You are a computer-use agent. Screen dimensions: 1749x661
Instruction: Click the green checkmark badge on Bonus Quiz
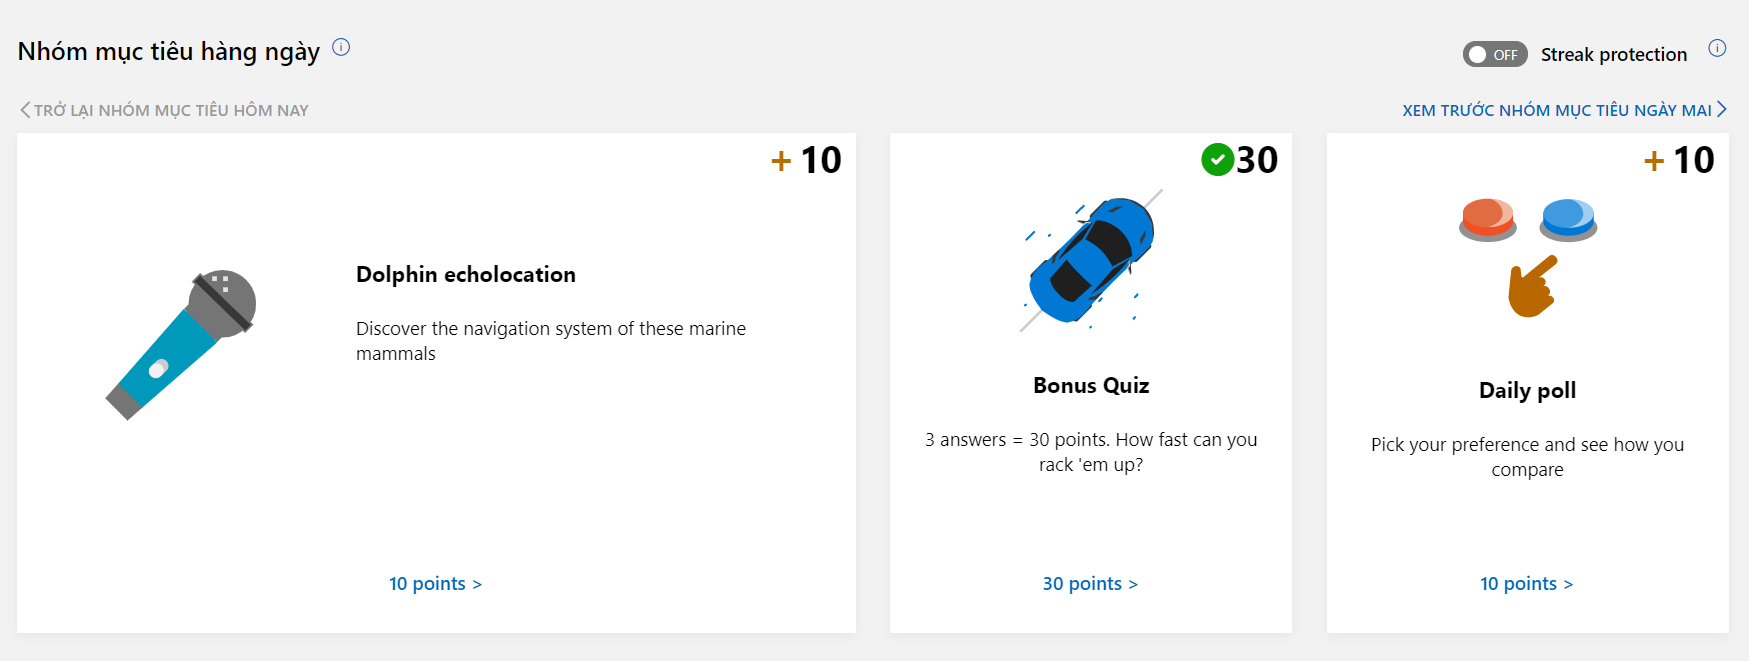[1217, 160]
